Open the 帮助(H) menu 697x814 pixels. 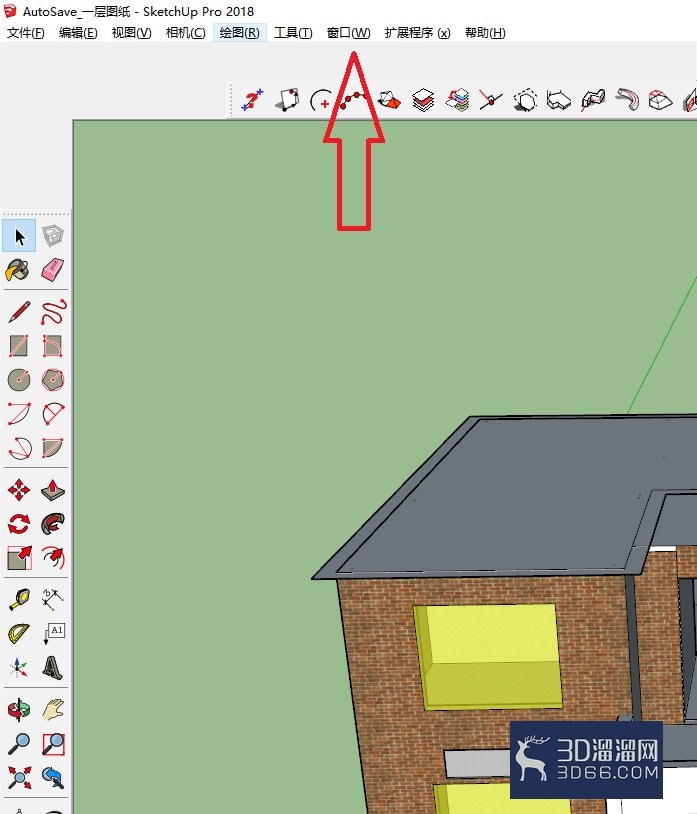(485, 33)
